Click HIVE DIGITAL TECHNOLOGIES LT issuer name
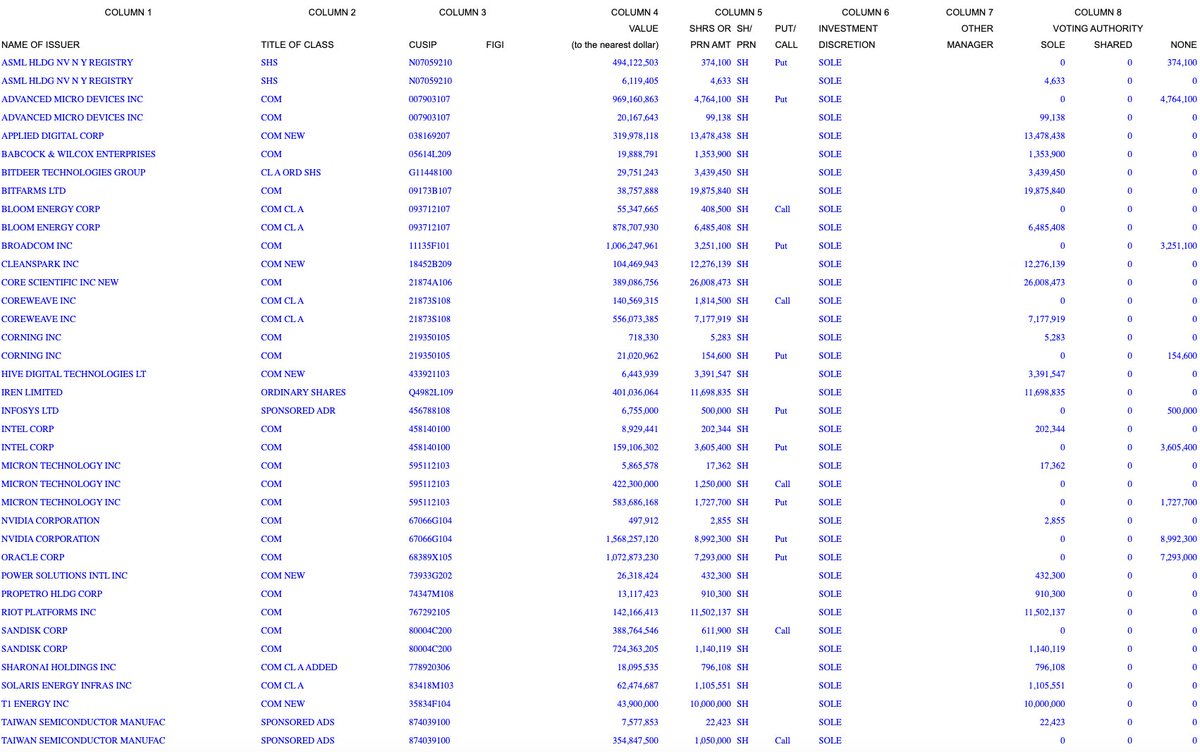 (x=74, y=374)
